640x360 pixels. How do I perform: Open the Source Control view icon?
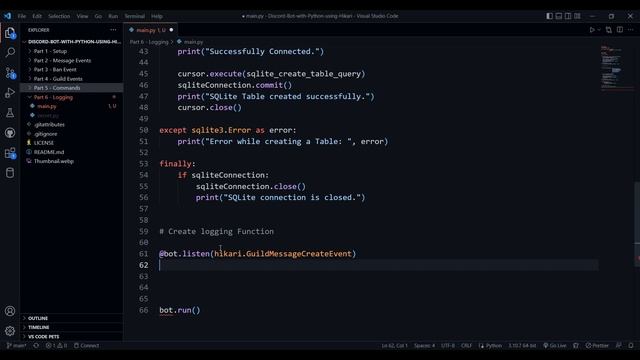(x=10, y=73)
